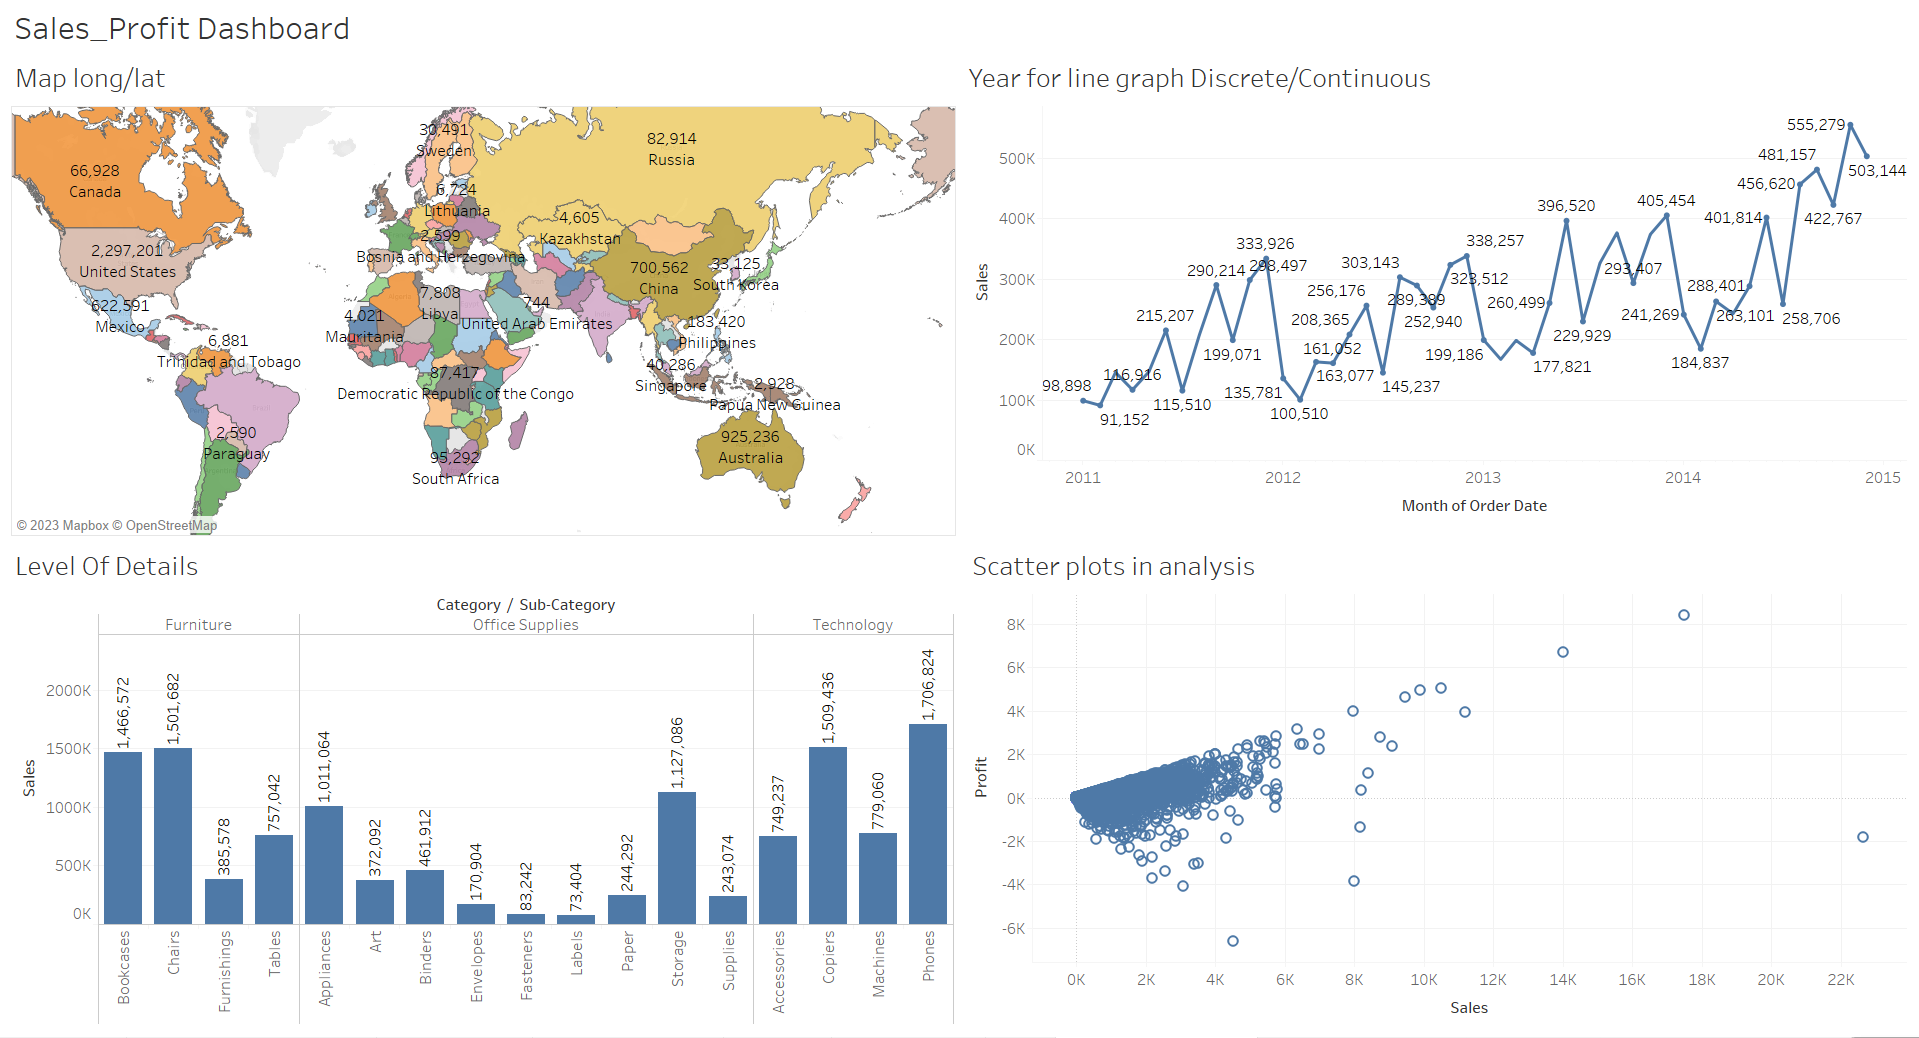This screenshot has width=1919, height=1038.
Task: Select China on the world map
Action: [658, 275]
